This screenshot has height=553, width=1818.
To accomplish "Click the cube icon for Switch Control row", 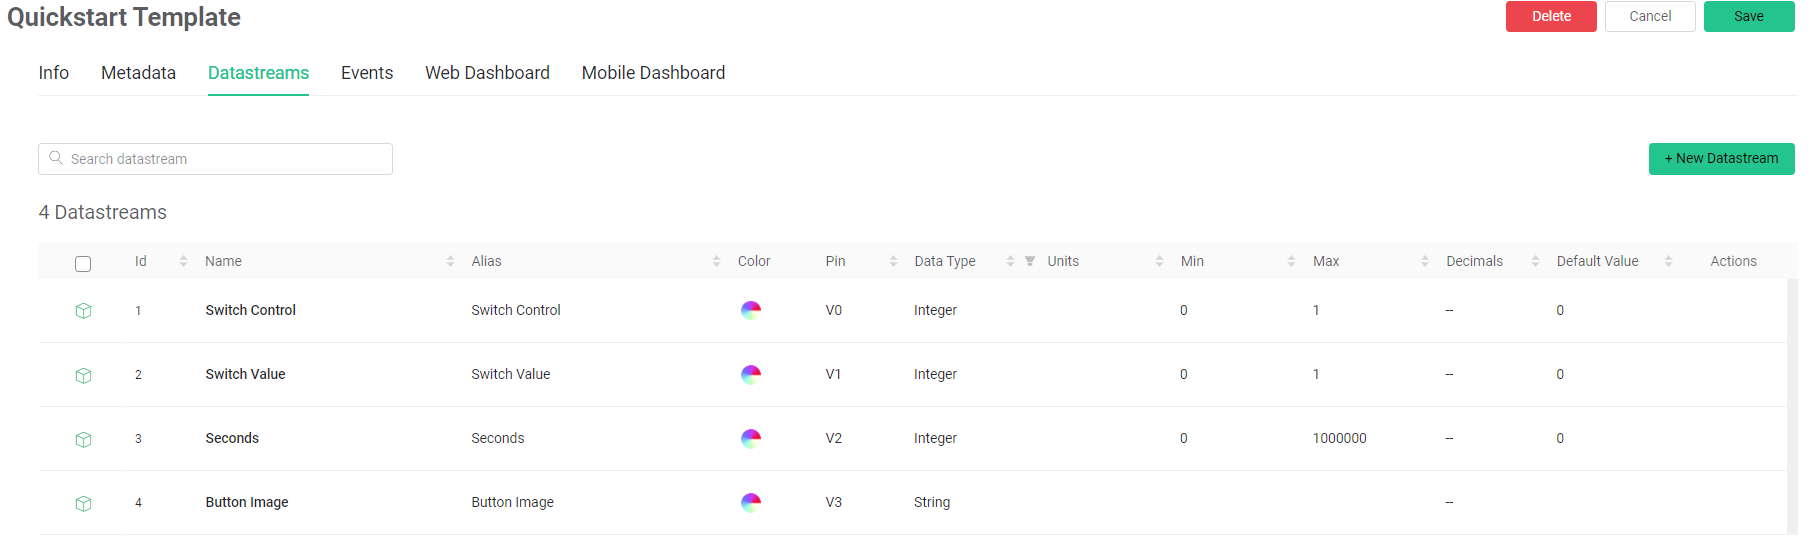I will pos(84,311).
